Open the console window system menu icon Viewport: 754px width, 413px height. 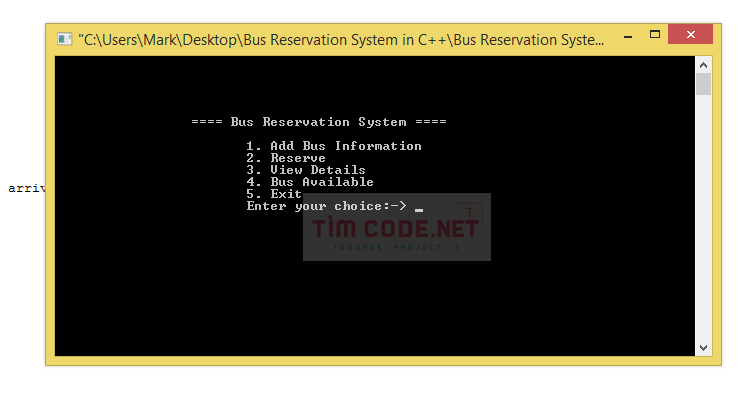tap(64, 39)
